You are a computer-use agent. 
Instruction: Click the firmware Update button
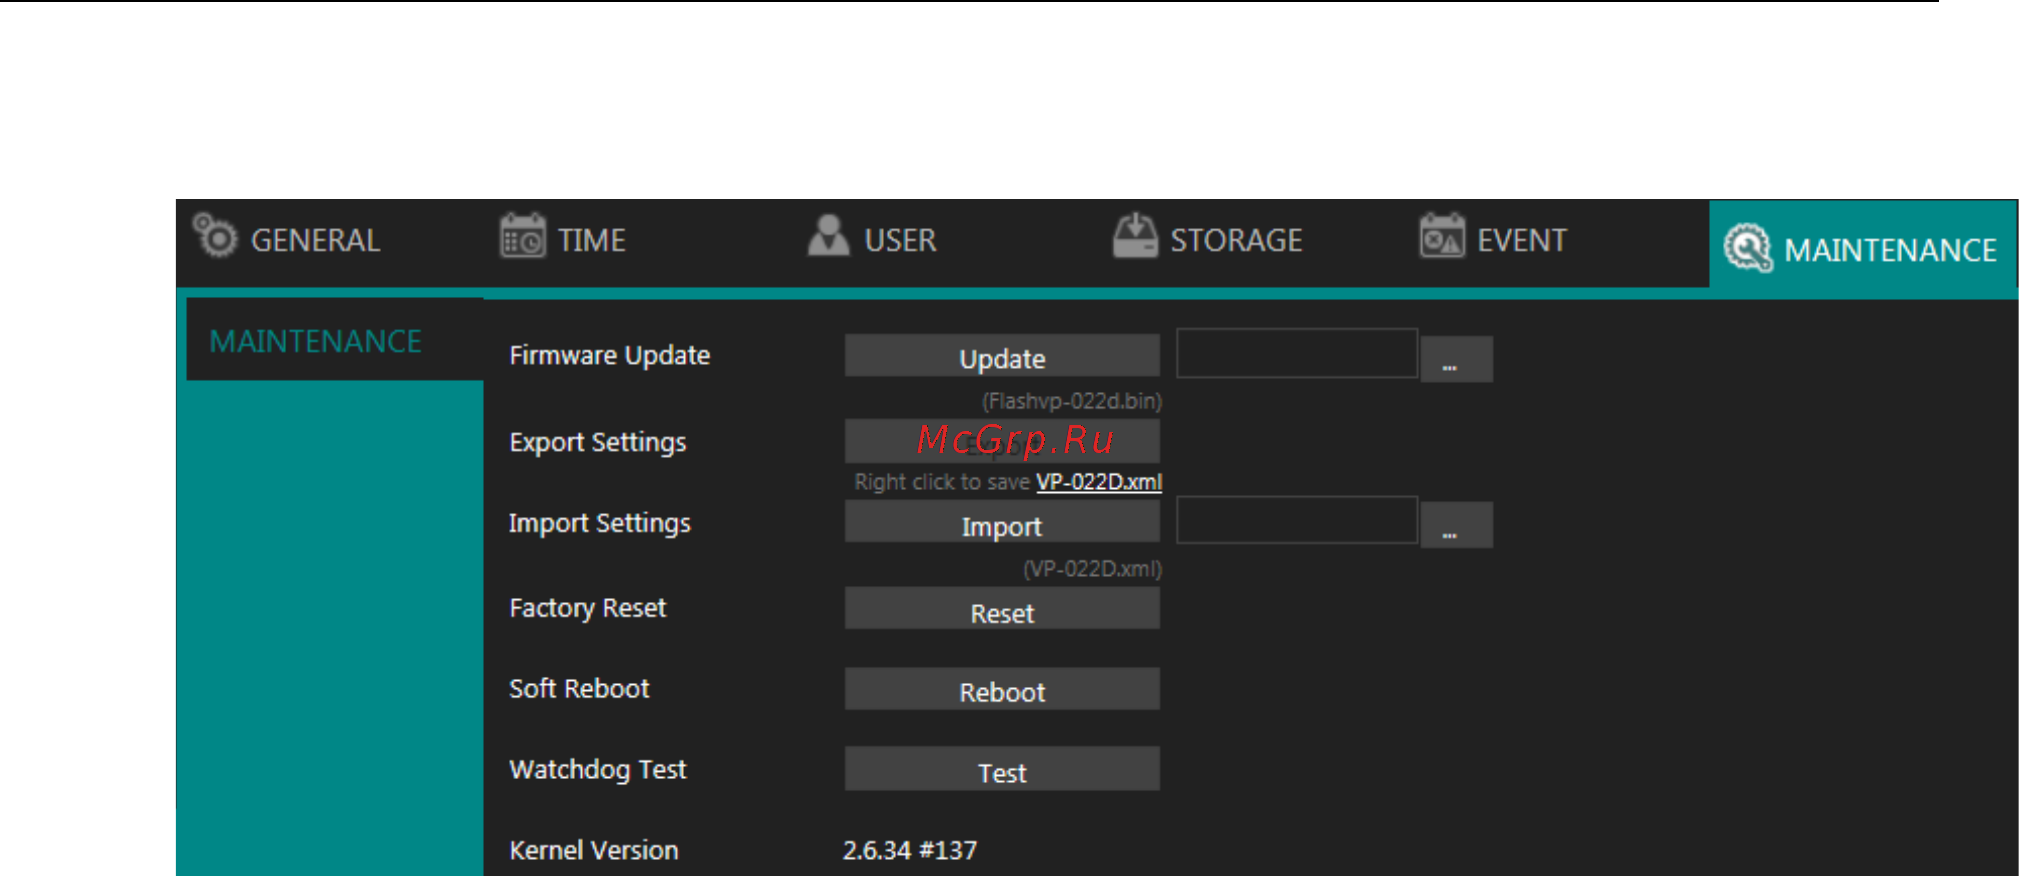pos(1002,357)
